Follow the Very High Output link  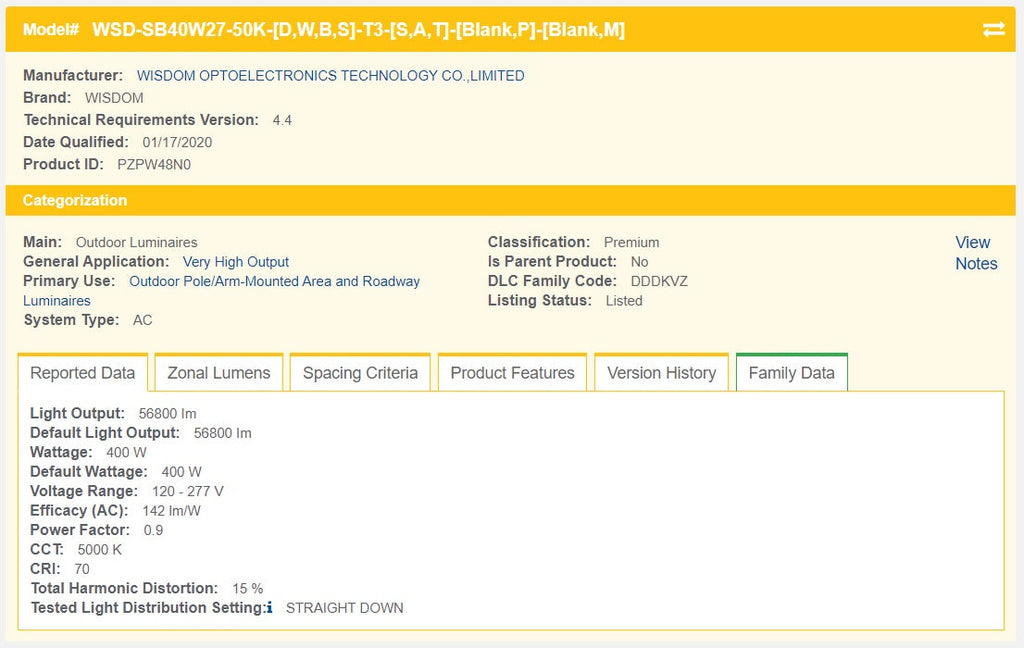coord(236,262)
